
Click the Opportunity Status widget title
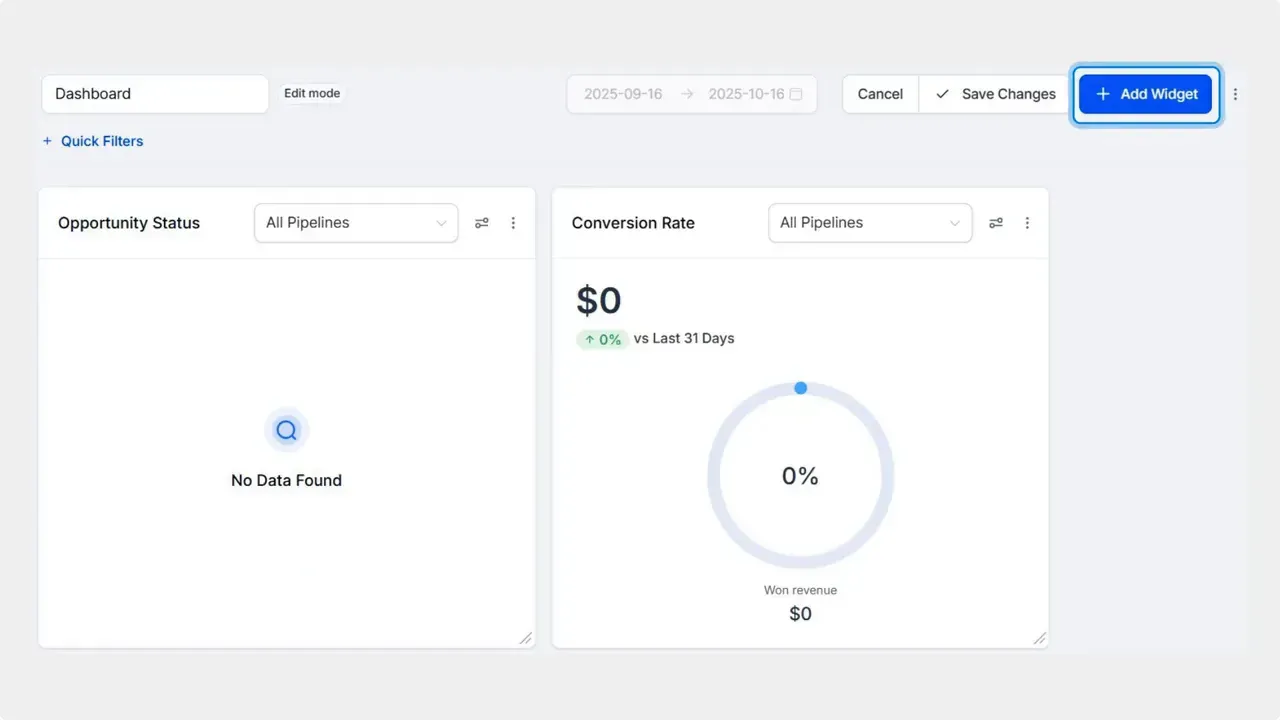[128, 222]
